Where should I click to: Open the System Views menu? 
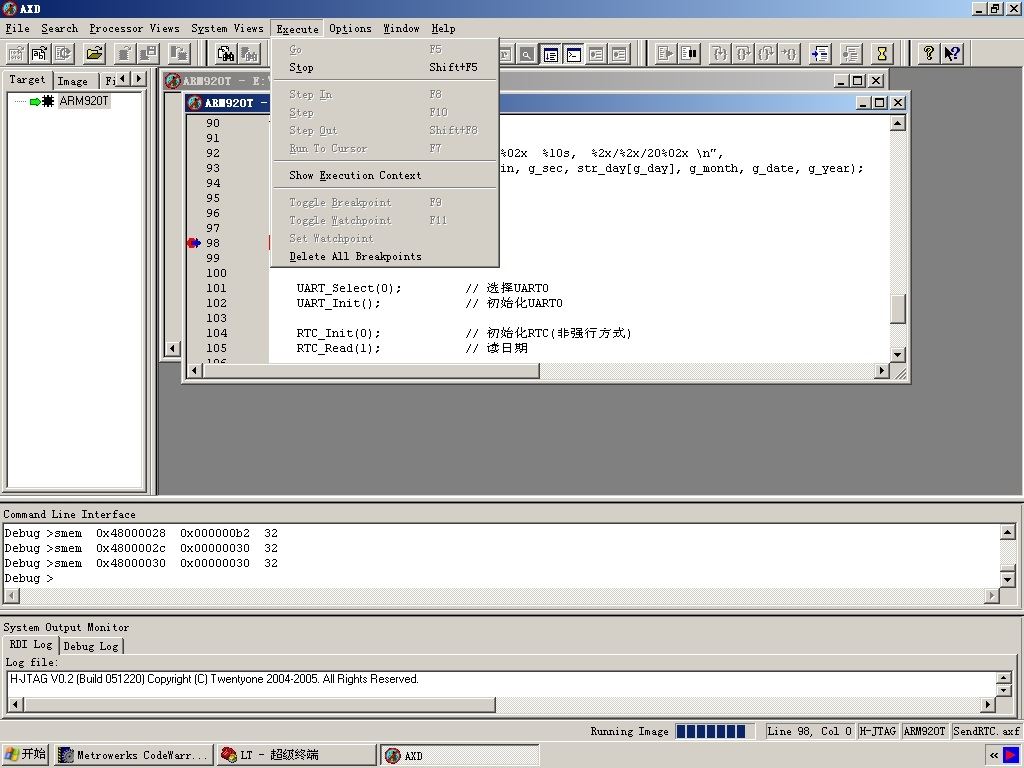[227, 28]
